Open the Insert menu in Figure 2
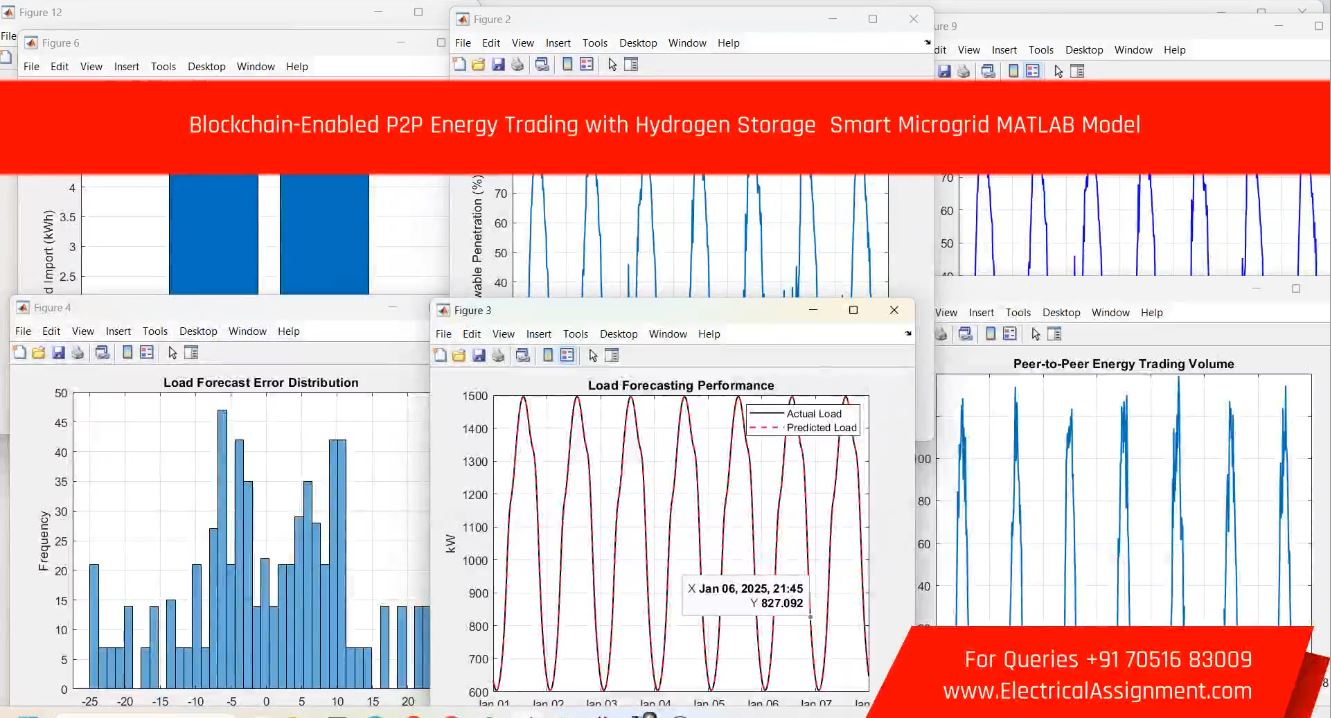The height and width of the screenshot is (718, 1331). 558,43
